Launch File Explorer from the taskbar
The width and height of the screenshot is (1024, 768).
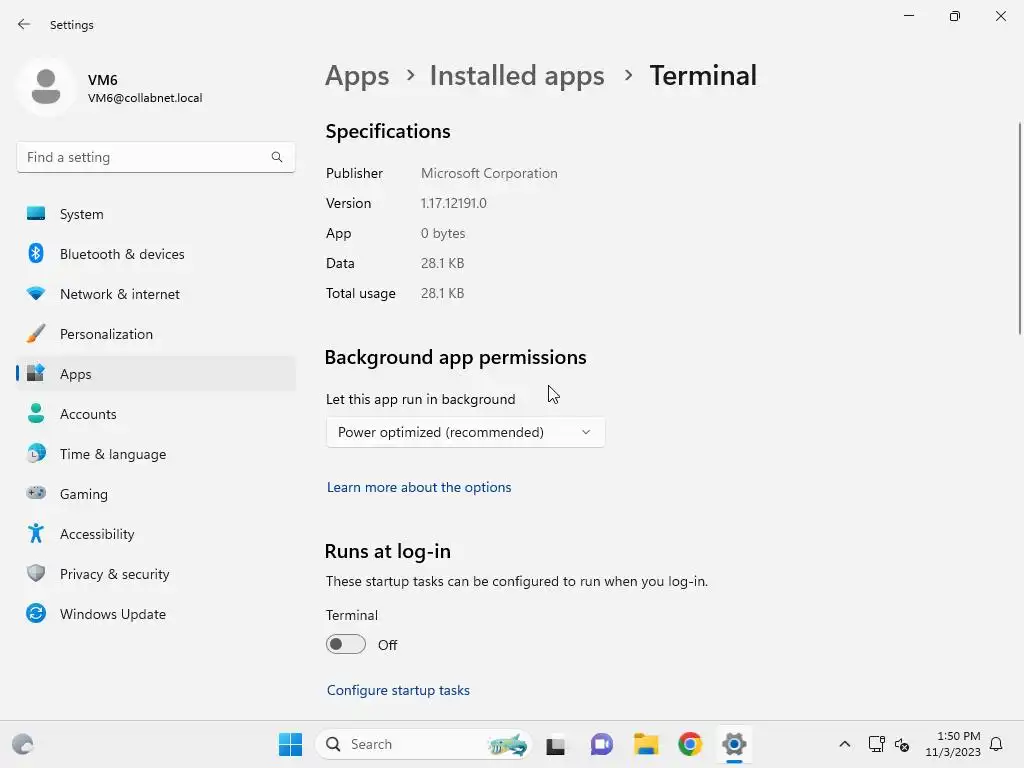pyautogui.click(x=646, y=744)
